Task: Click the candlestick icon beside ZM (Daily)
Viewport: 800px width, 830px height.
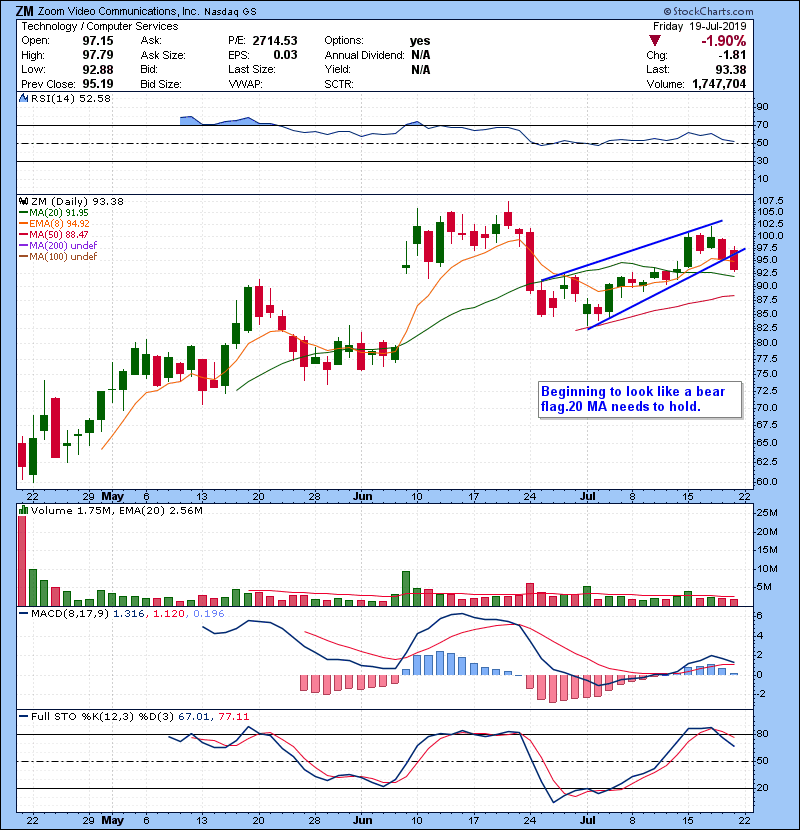Action: tap(23, 201)
